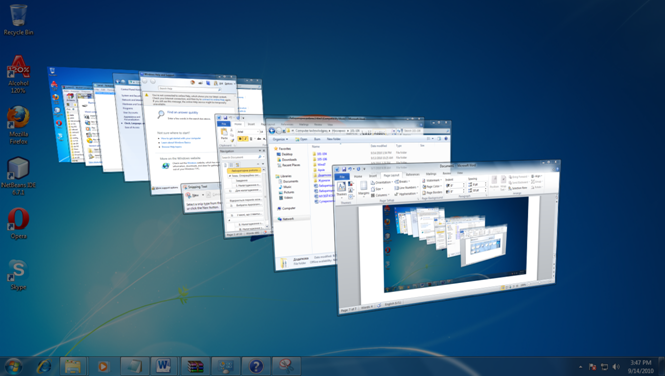
Task: Switch to References tab in front Word window
Action: tap(412, 174)
